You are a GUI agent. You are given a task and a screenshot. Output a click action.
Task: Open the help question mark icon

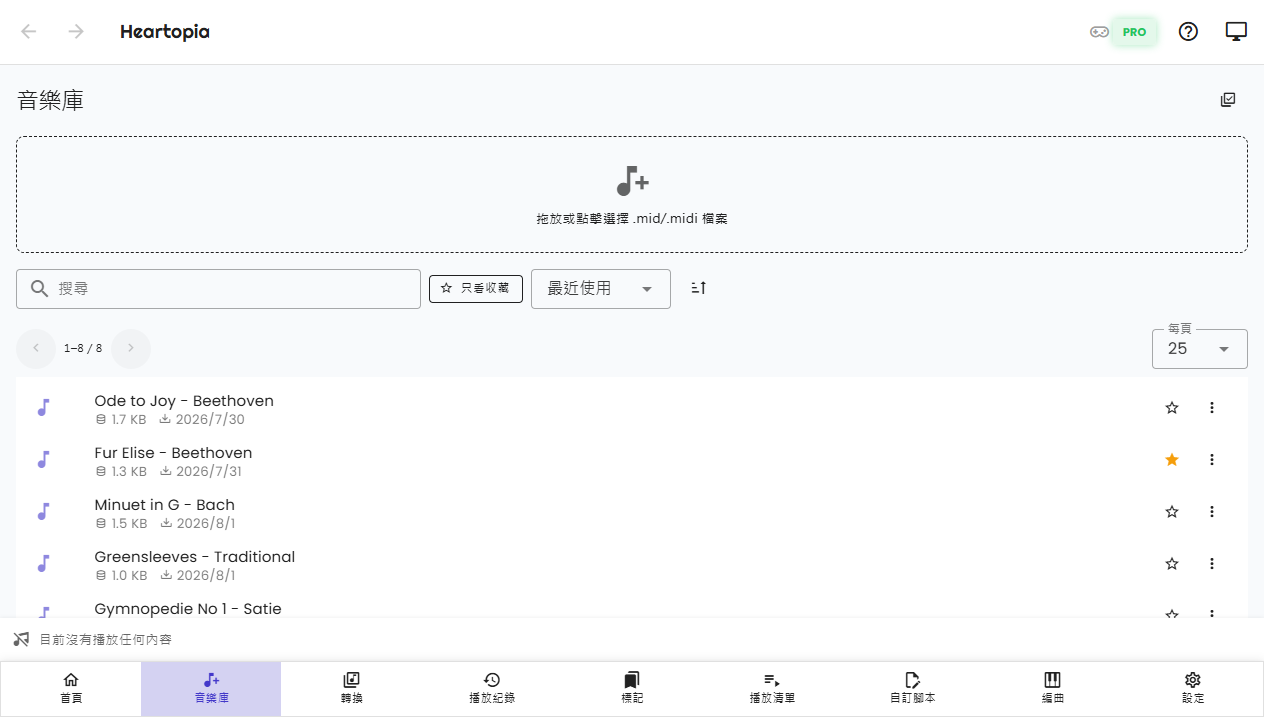(1188, 32)
